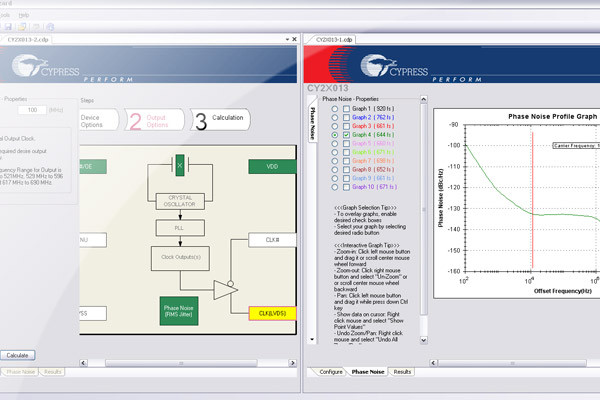Click the small down arrow below vertical Phase Noise tab
Viewport: 600px width, 400px height.
312,340
